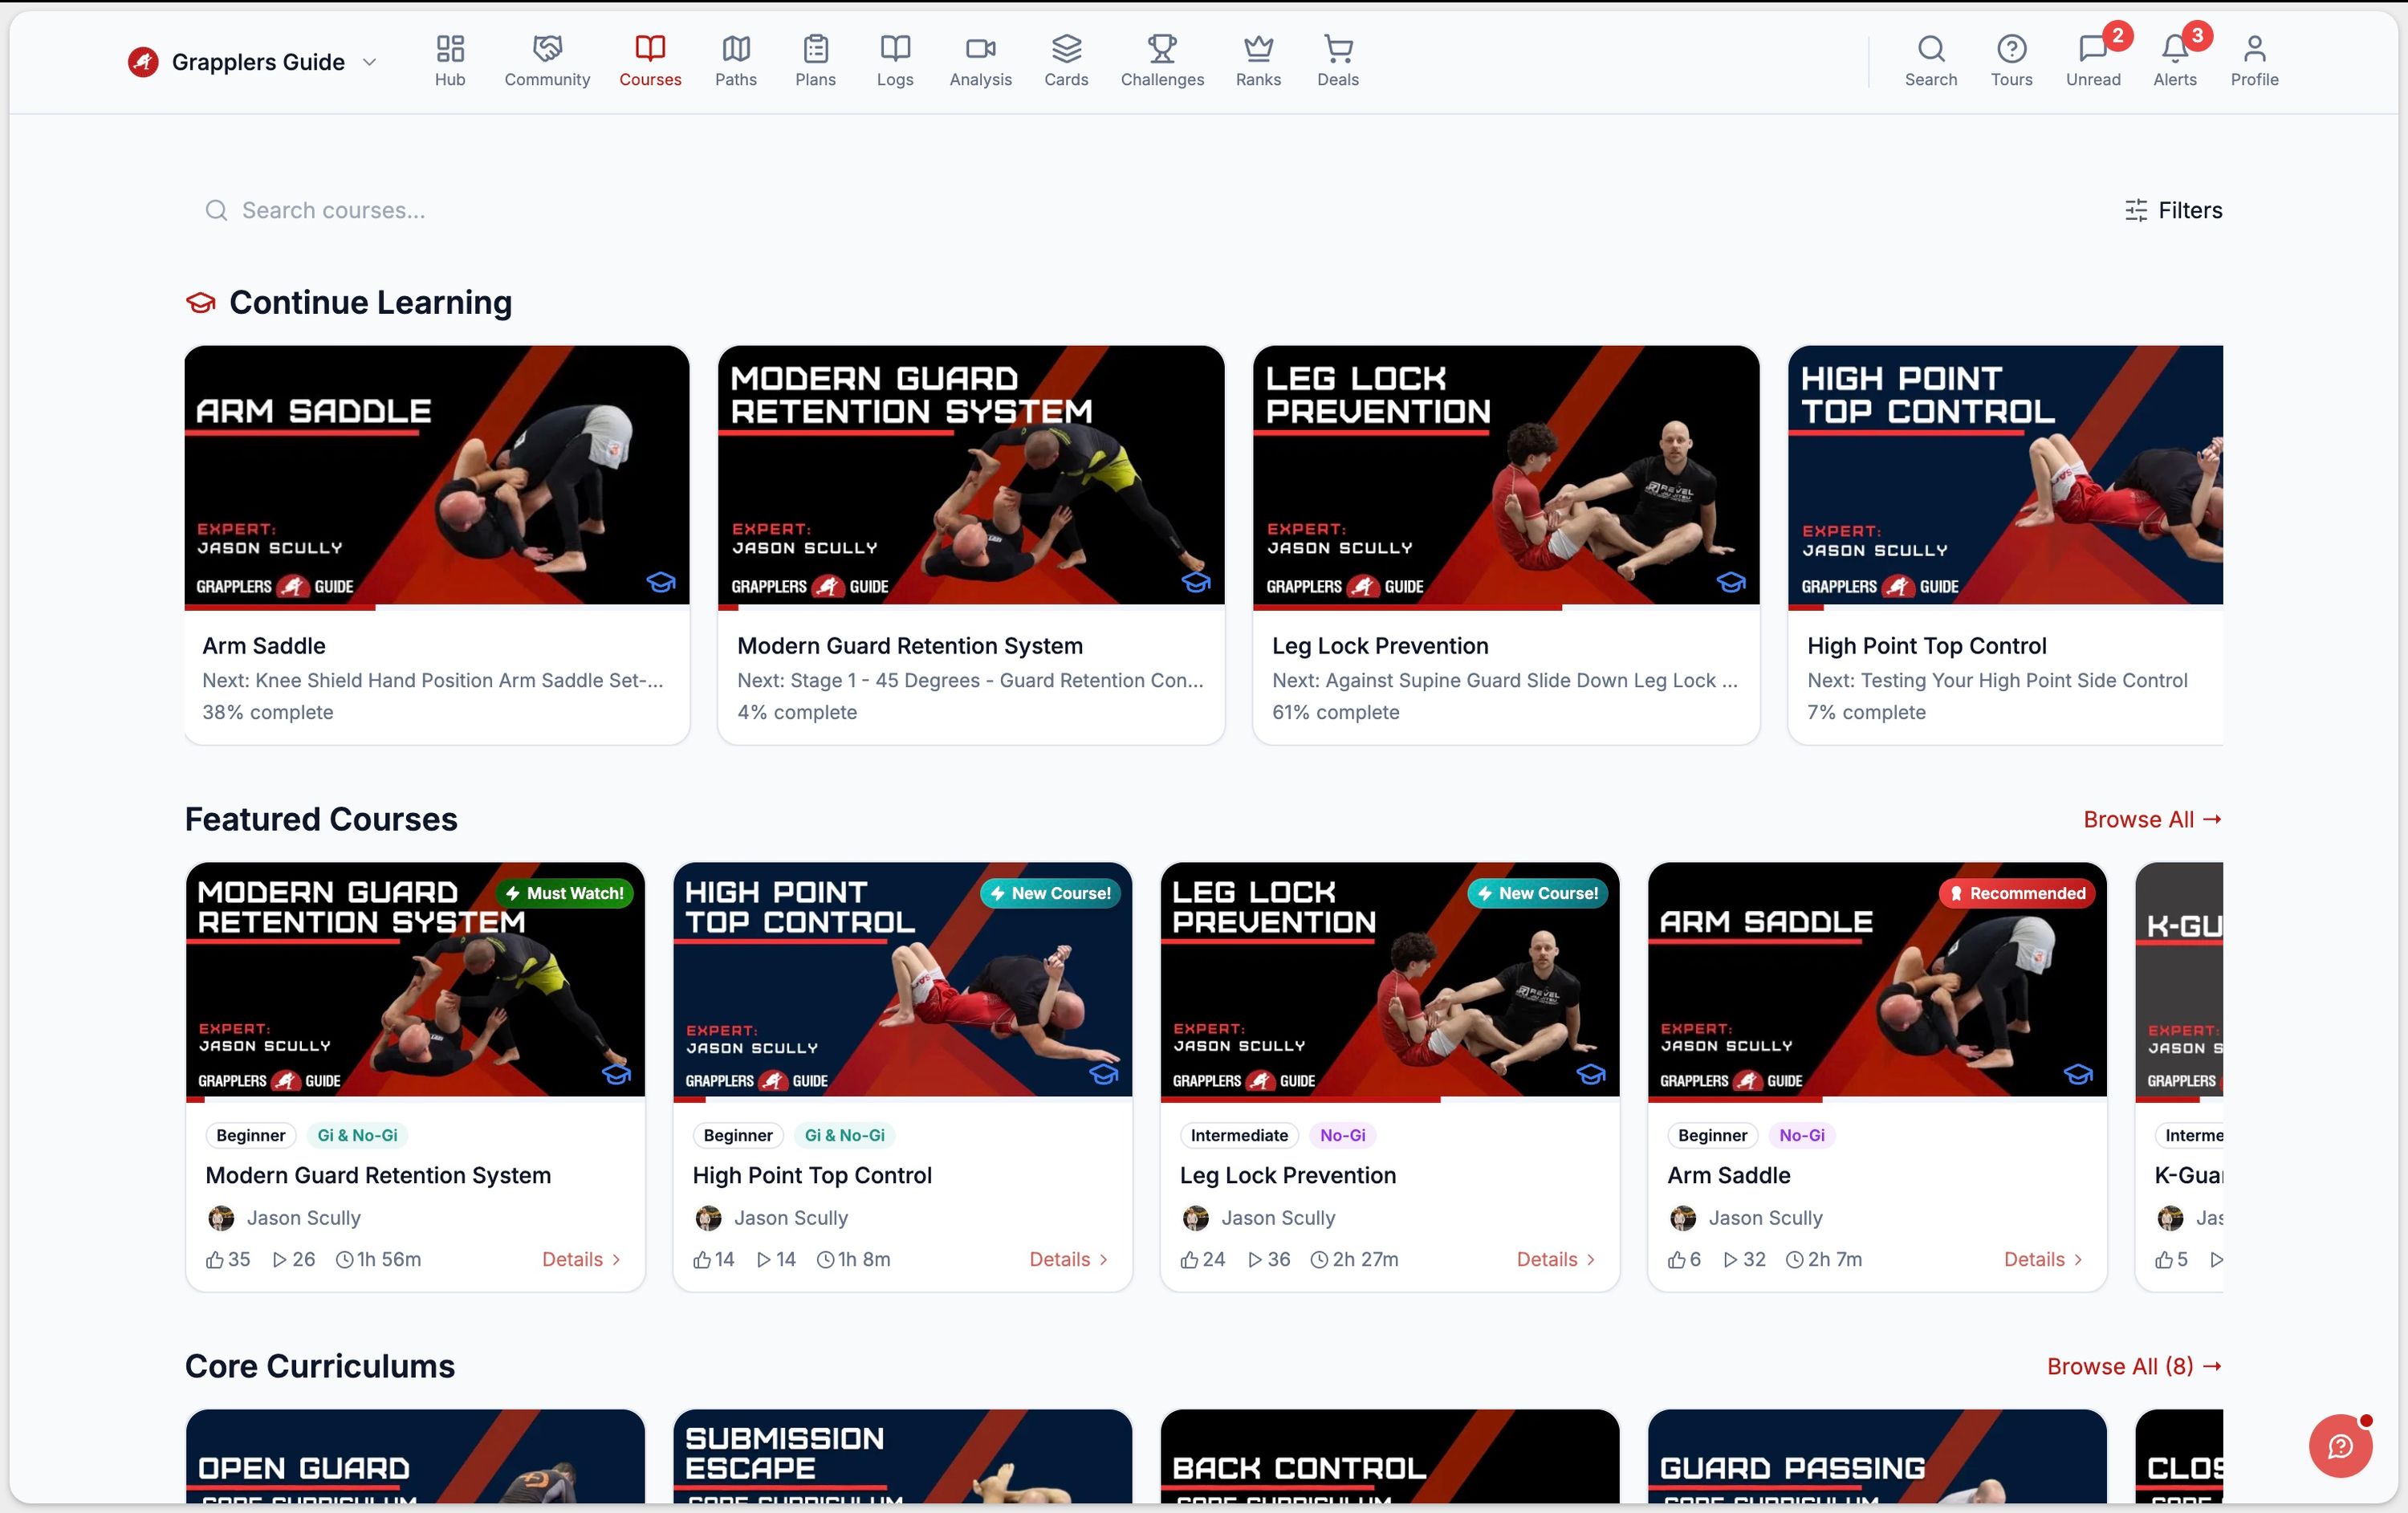Click Intermediate tag on Leg Lock Prevention
The width and height of the screenshot is (2408, 1513).
(x=1239, y=1135)
